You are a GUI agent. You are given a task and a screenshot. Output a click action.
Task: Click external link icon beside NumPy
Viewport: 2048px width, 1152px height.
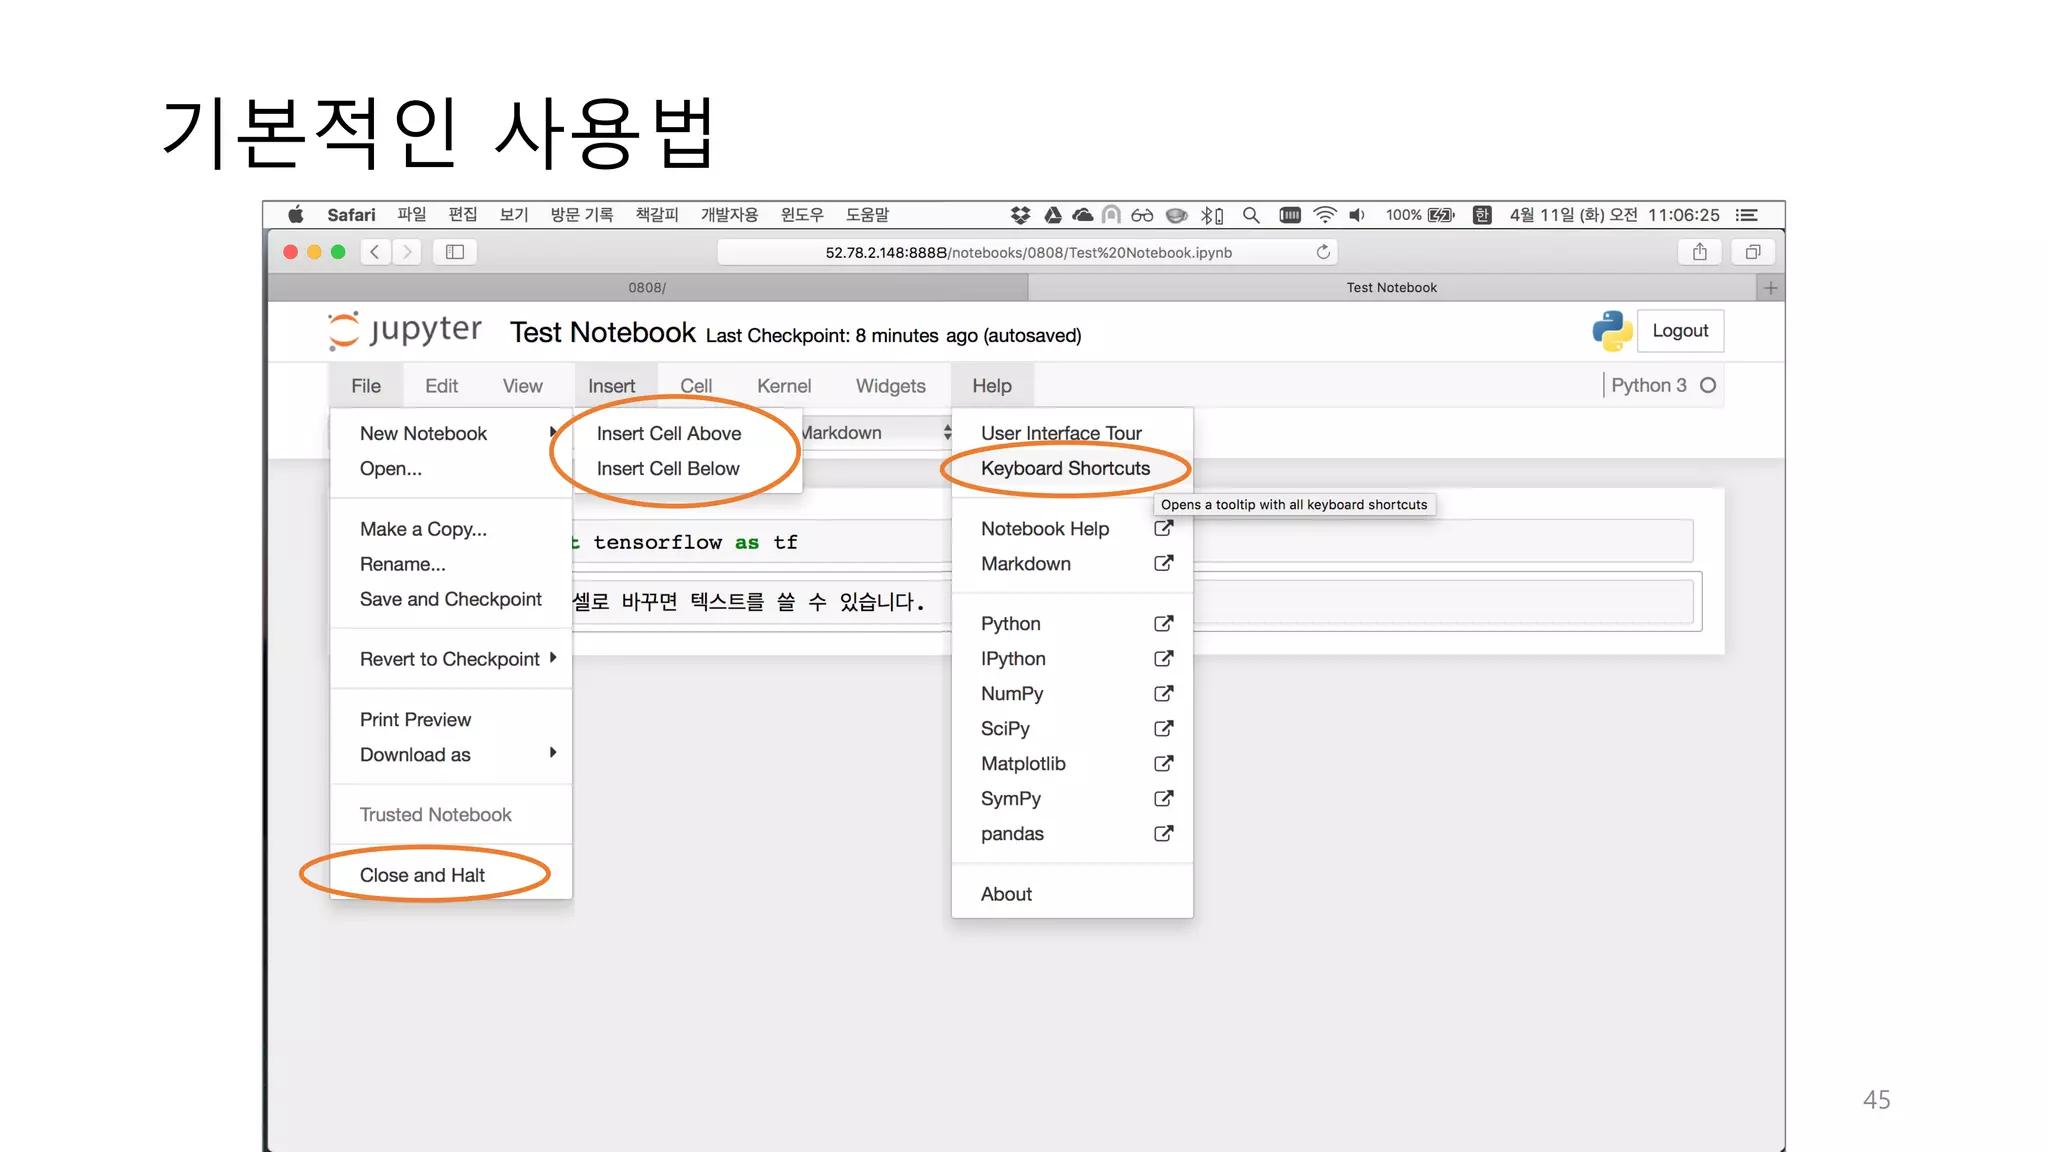(1163, 693)
